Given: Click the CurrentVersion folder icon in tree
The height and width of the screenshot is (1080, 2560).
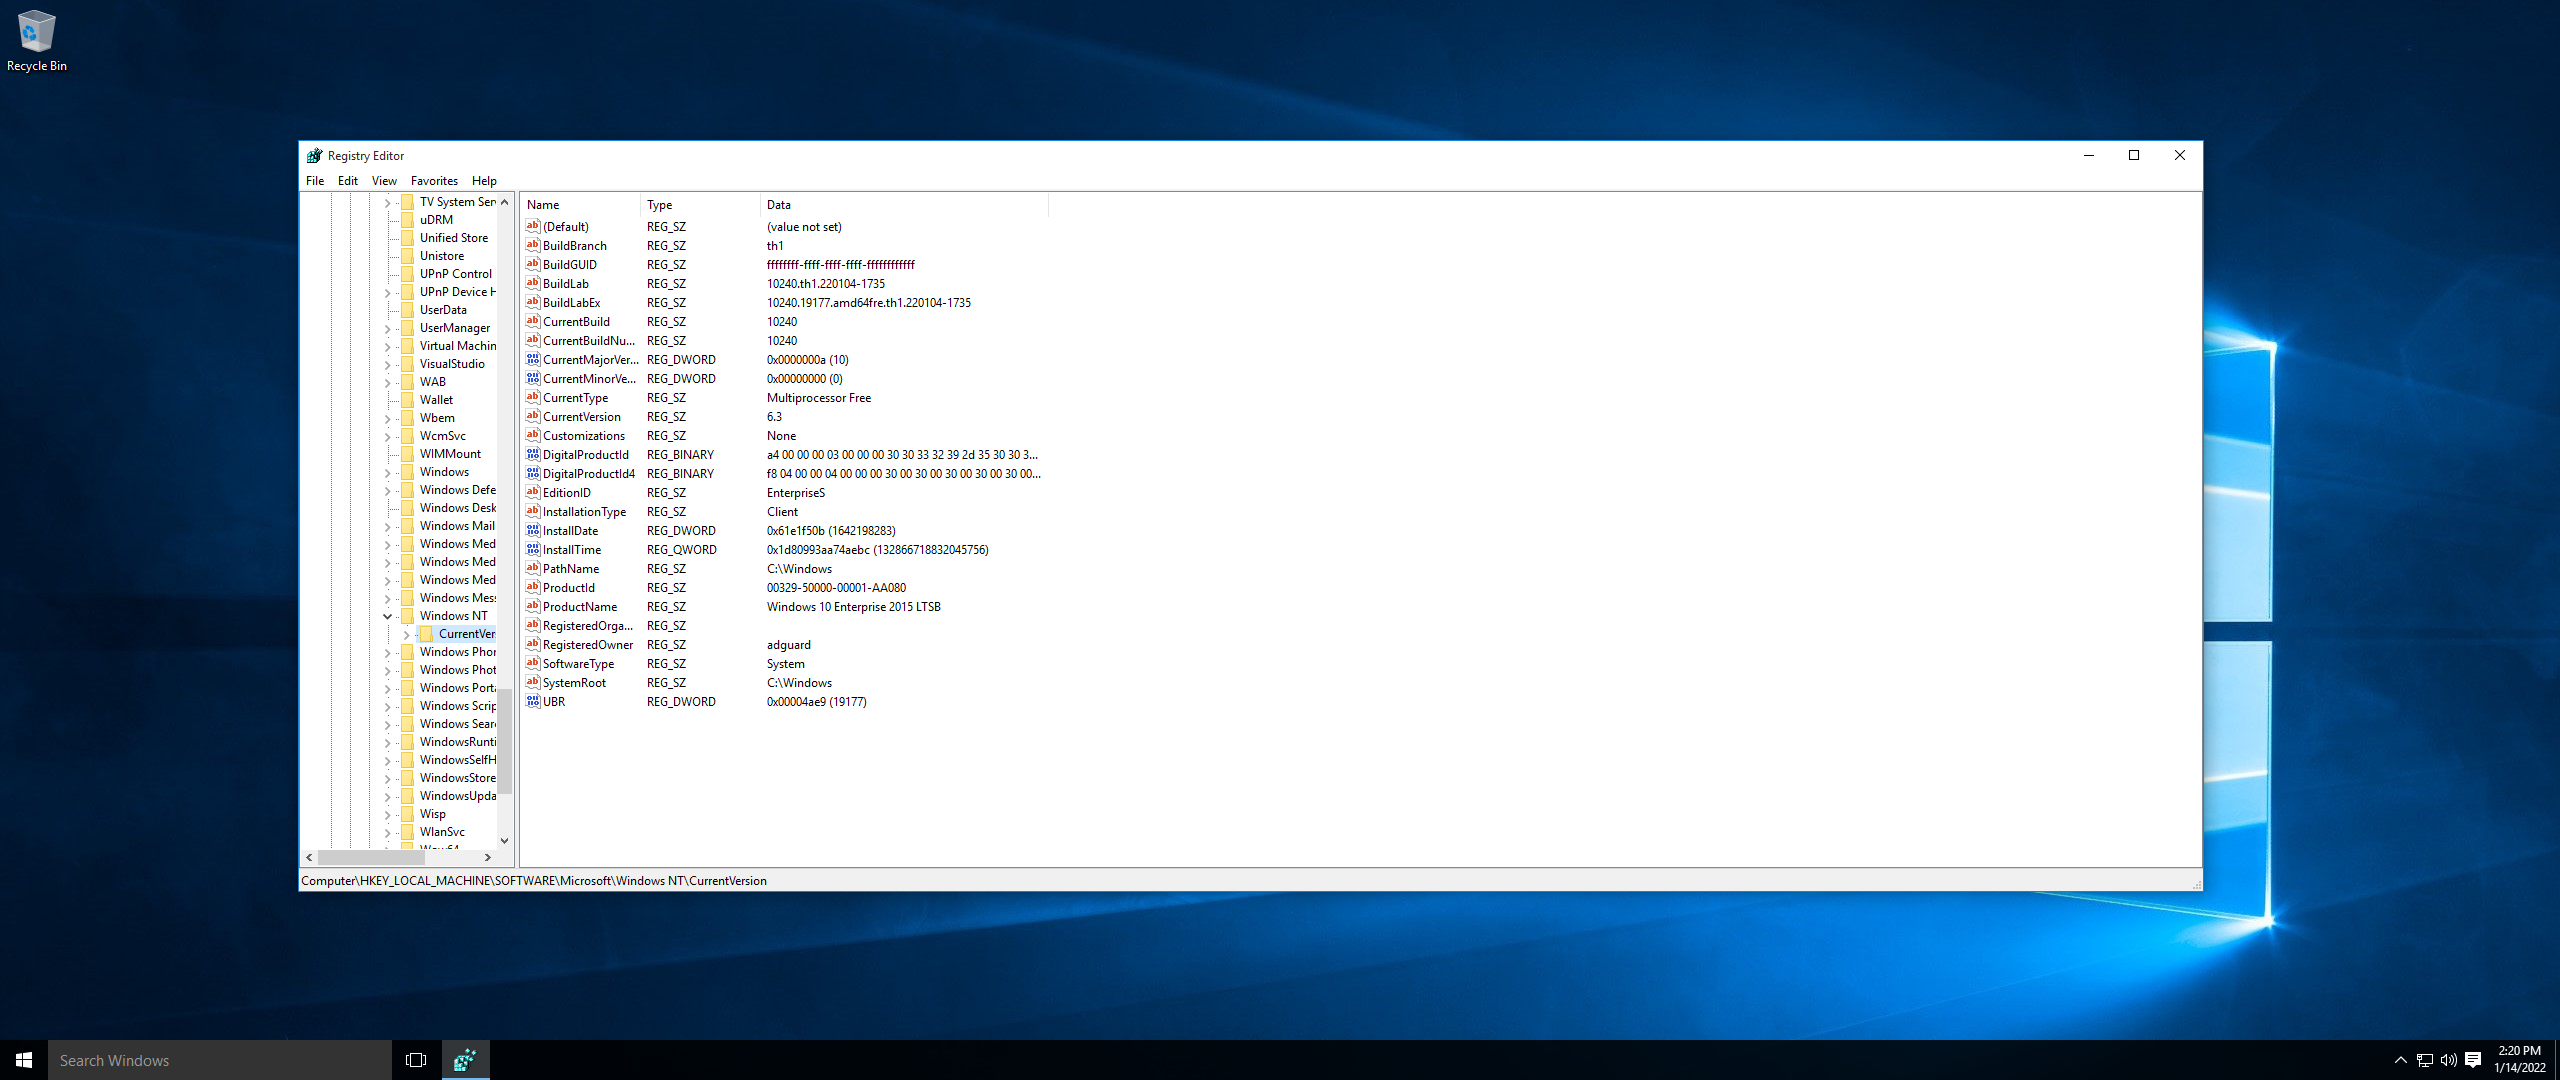Looking at the screenshot, I should pos(427,634).
